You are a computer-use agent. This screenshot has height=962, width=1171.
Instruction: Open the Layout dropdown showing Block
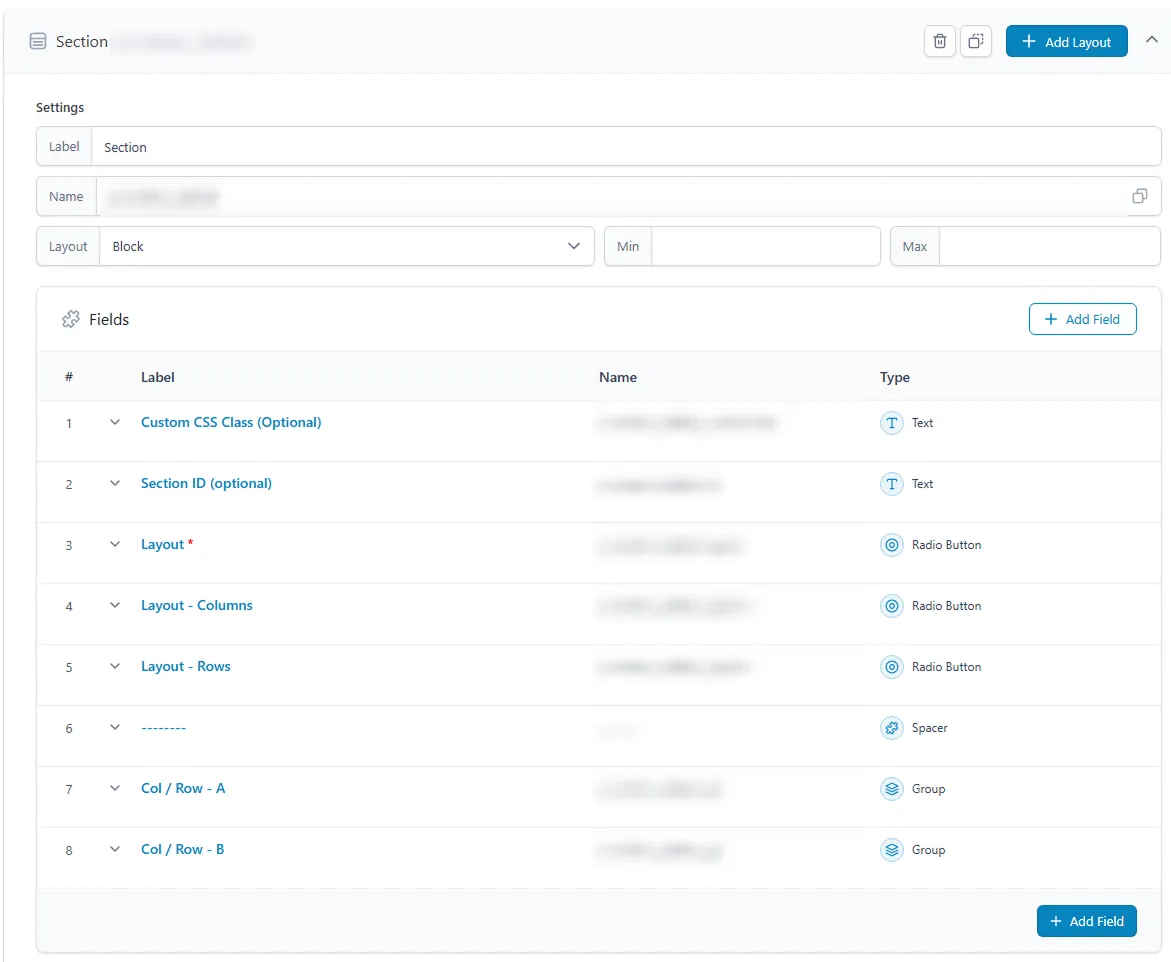[347, 246]
